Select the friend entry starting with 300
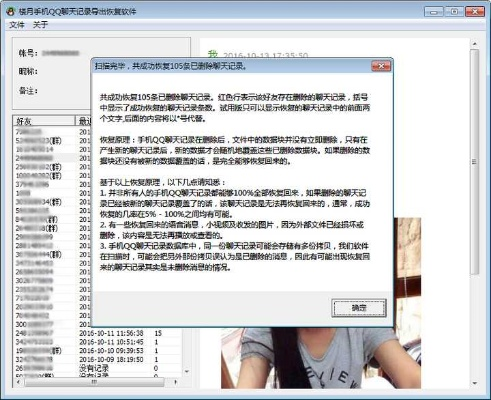 pyautogui.click(x=34, y=324)
